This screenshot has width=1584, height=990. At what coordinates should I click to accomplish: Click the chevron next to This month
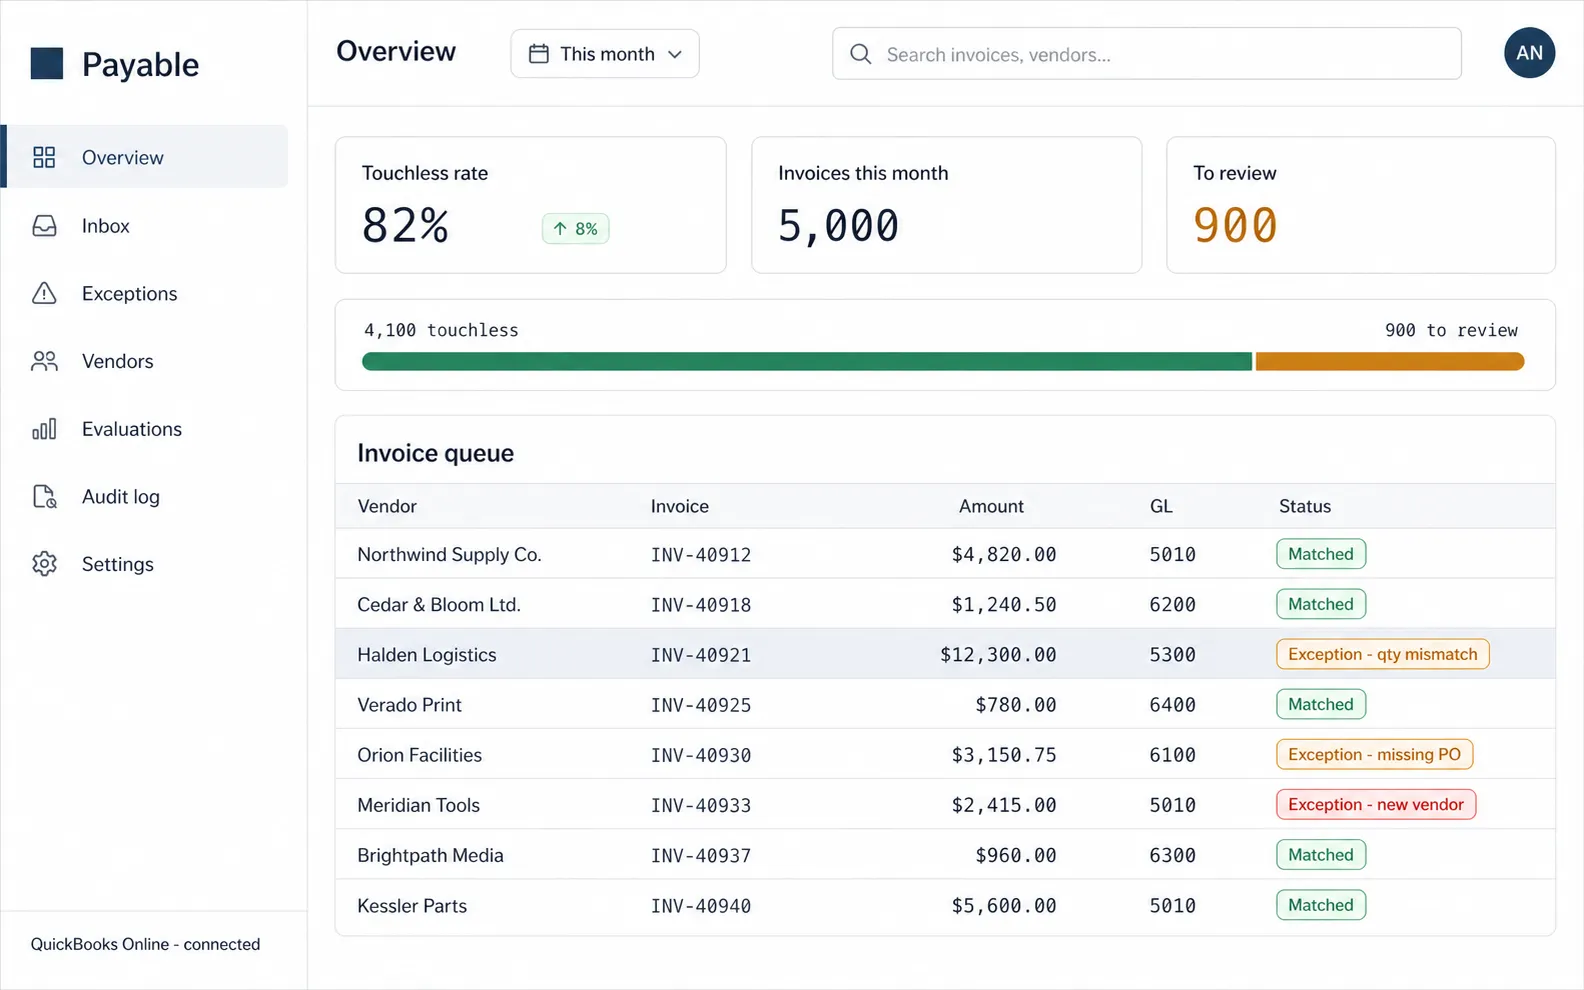[675, 55]
